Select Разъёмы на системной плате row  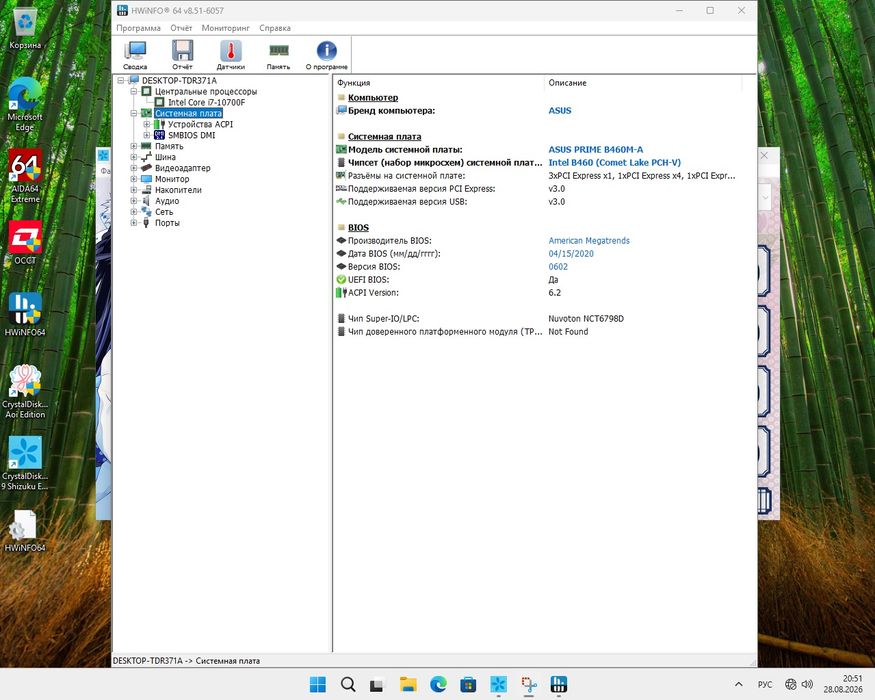tap(539, 175)
